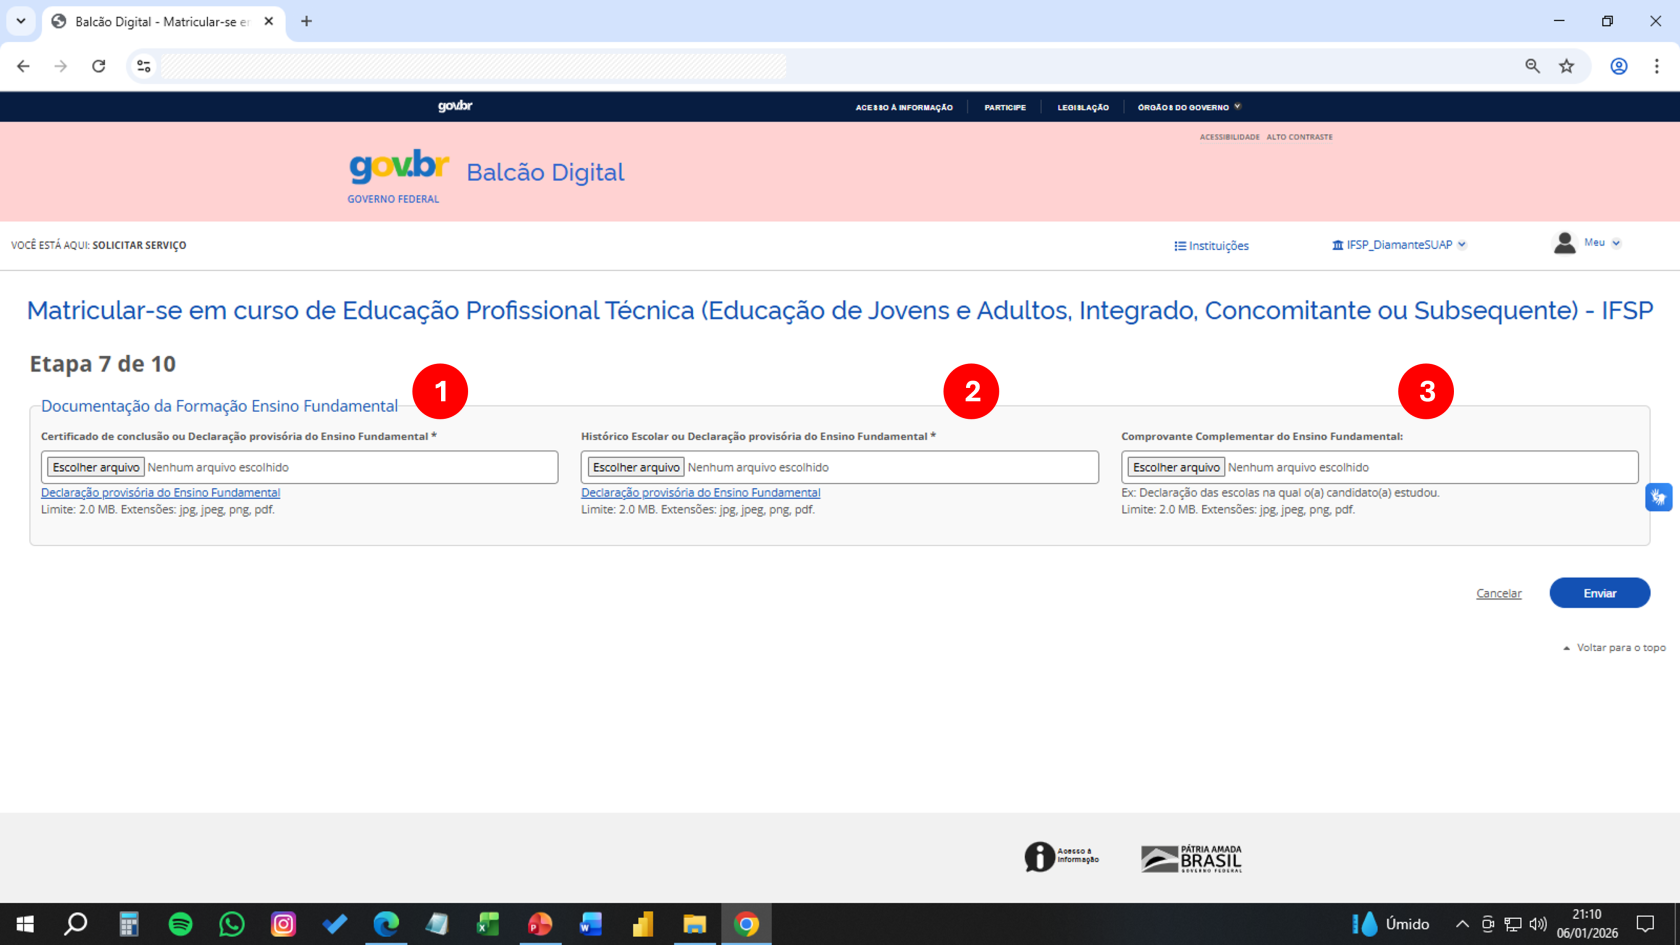Select the Participe menu item
The image size is (1680, 945).
click(x=1005, y=107)
